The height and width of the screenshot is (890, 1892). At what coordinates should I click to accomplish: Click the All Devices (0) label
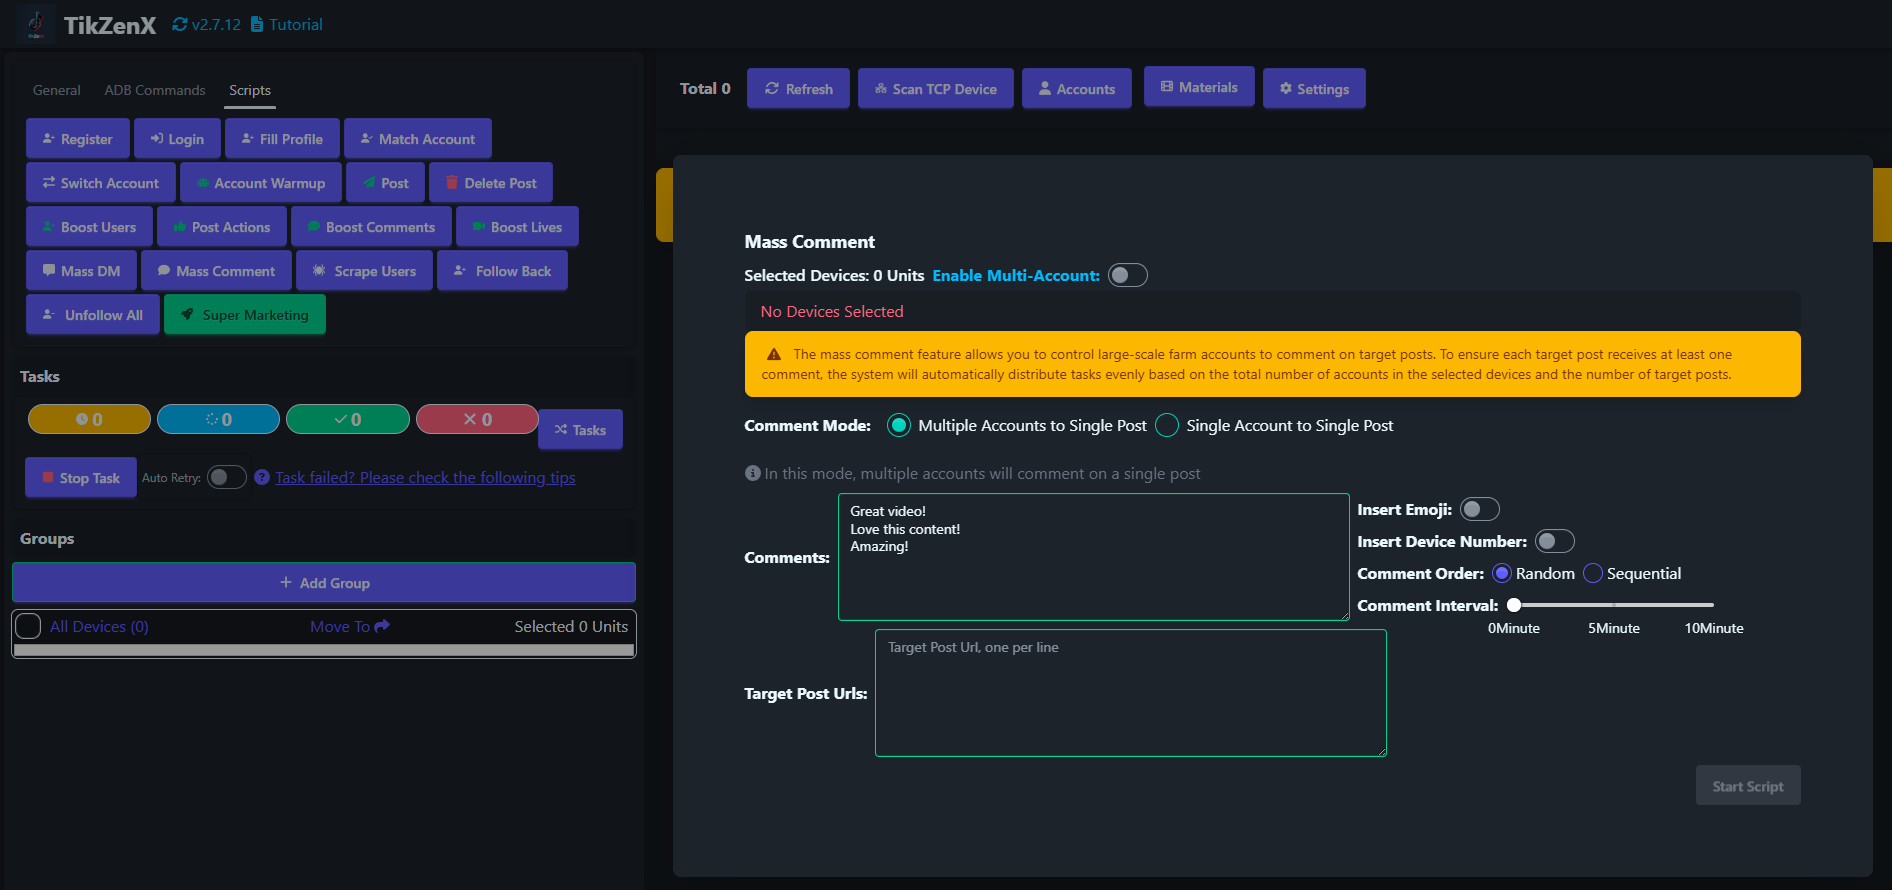pyautogui.click(x=99, y=626)
